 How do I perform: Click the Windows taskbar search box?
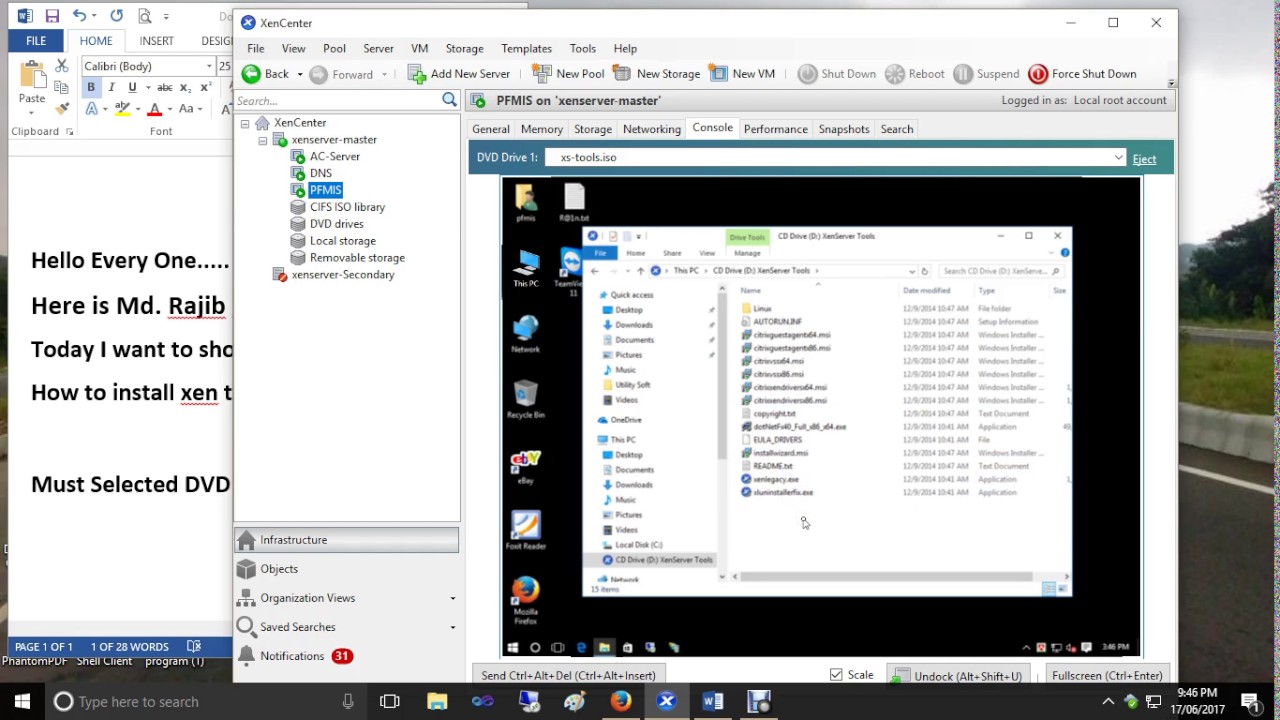(205, 701)
